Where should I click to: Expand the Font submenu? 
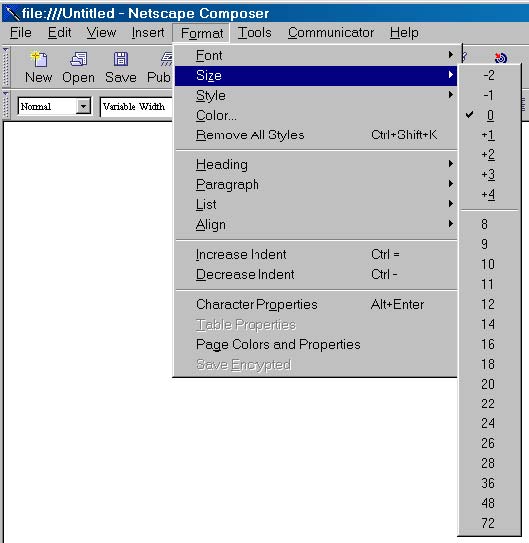(316, 55)
